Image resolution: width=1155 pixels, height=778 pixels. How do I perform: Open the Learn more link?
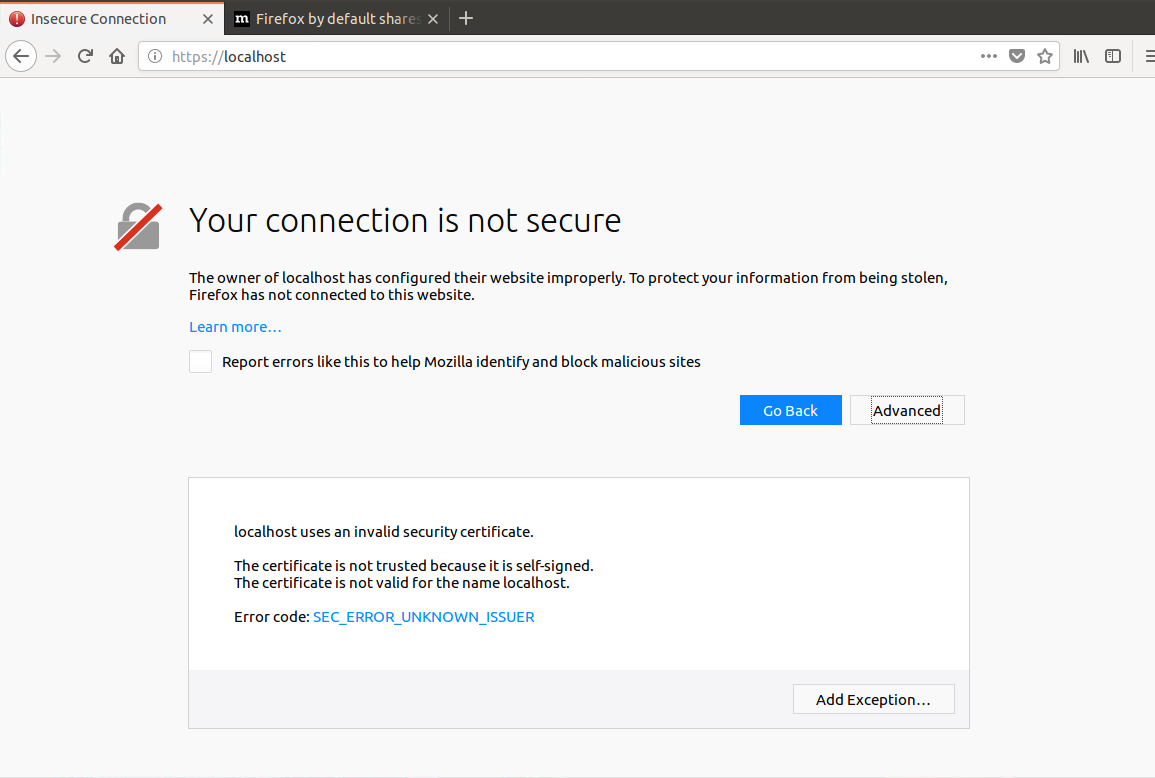(x=235, y=326)
